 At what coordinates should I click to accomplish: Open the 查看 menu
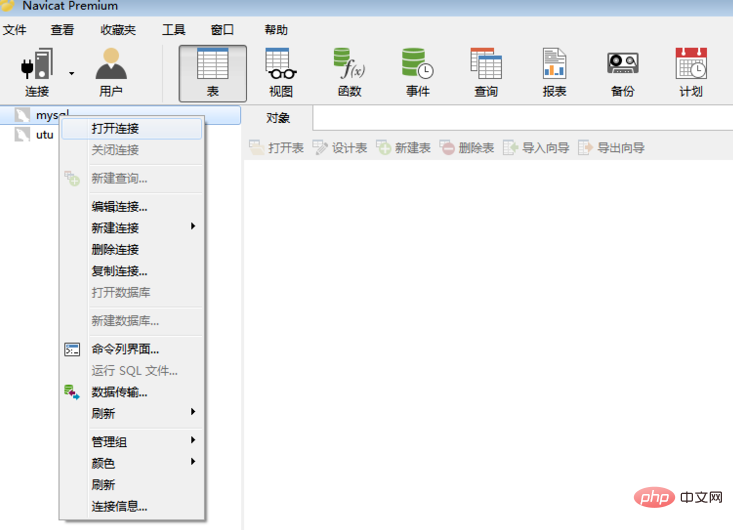62,30
